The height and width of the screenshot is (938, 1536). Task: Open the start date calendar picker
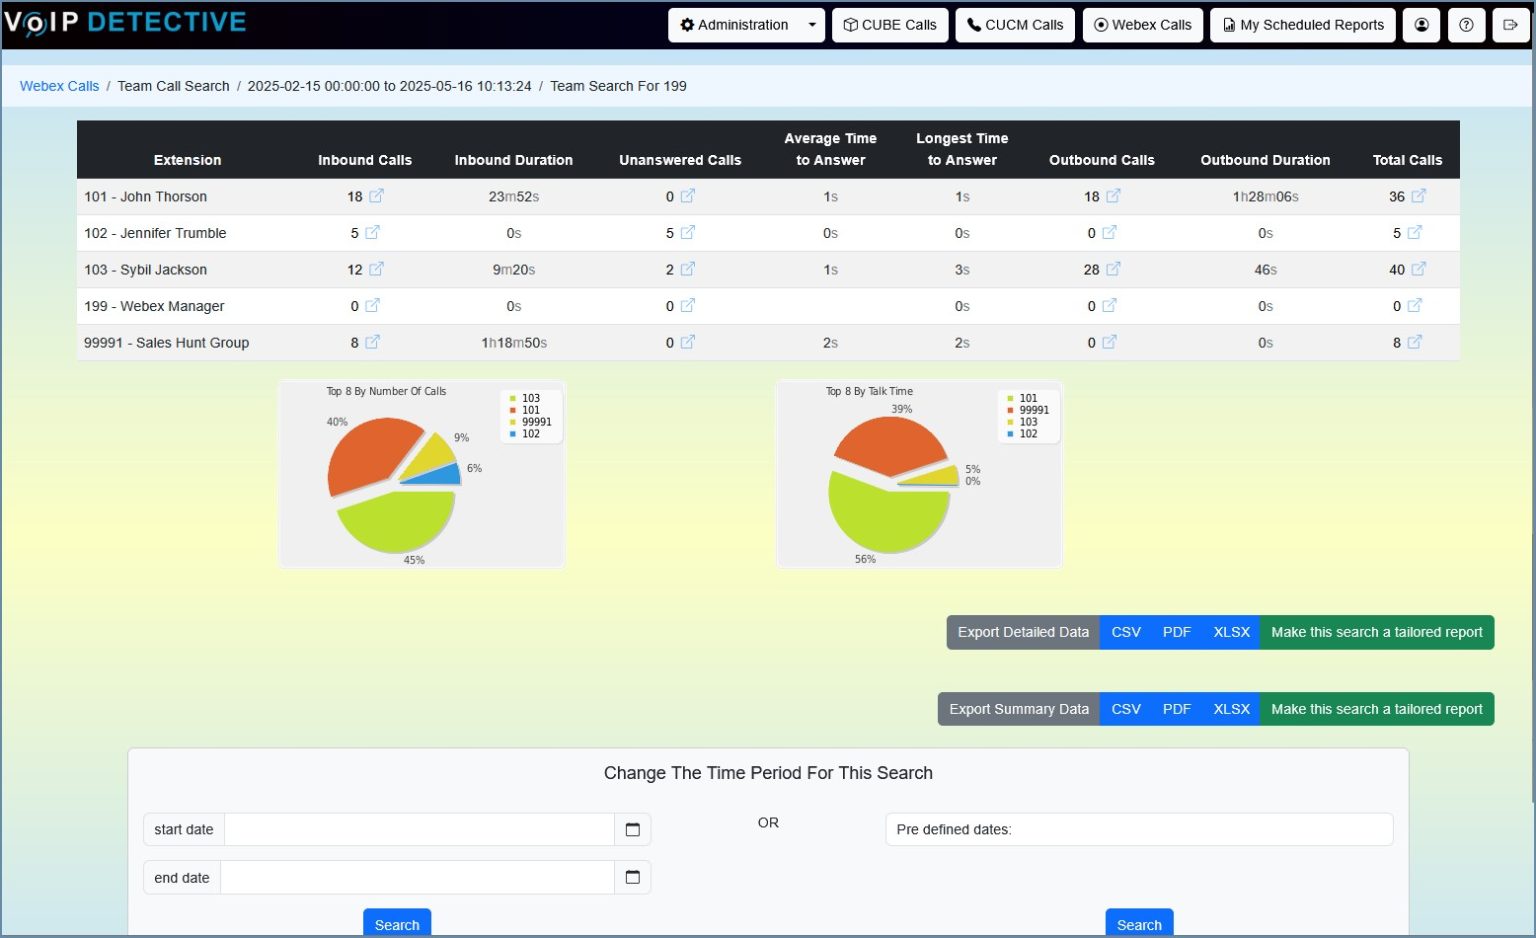tap(632, 829)
